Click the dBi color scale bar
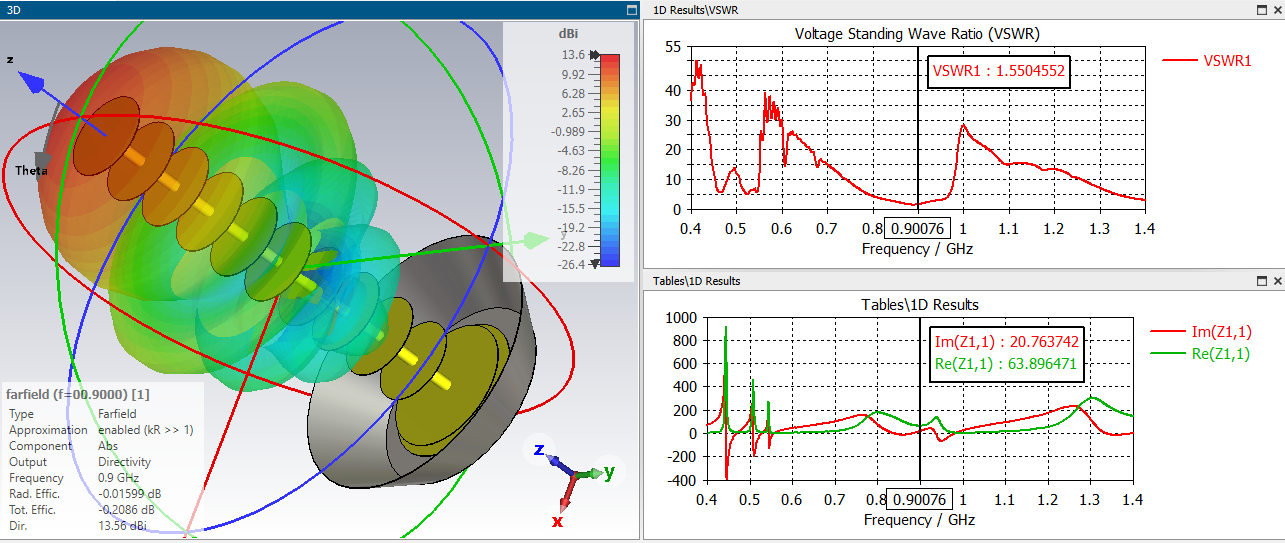The image size is (1285, 543). coord(610,160)
